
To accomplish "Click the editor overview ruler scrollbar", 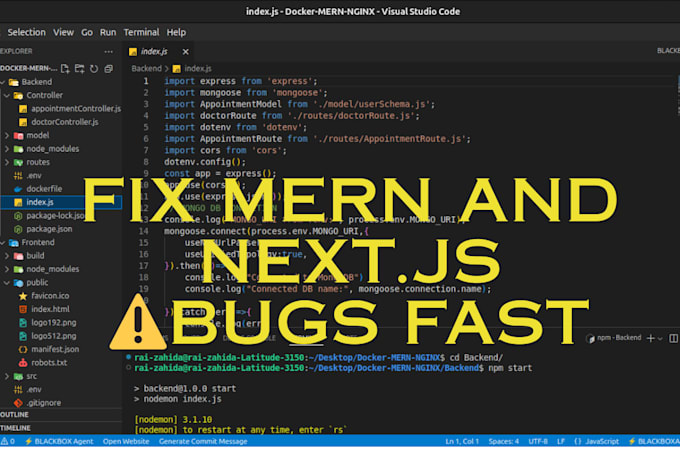I will click(677, 95).
